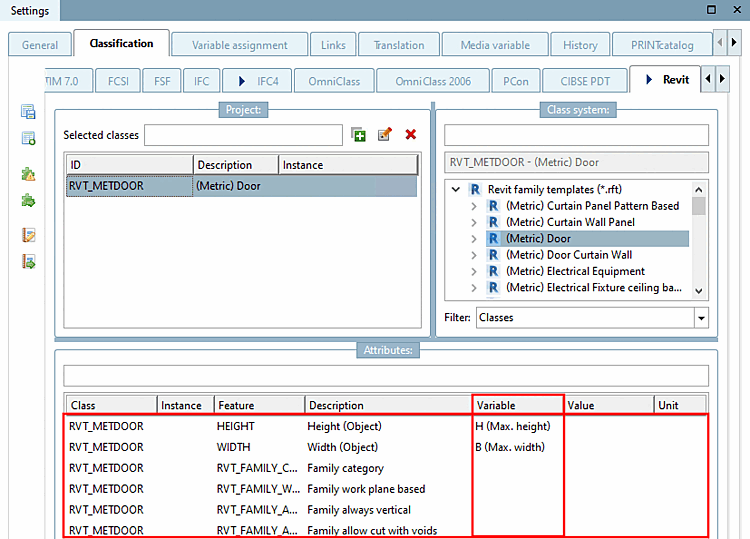Click the edit class pencil icon
Screen dimensions: 750x539
click(x=384, y=135)
